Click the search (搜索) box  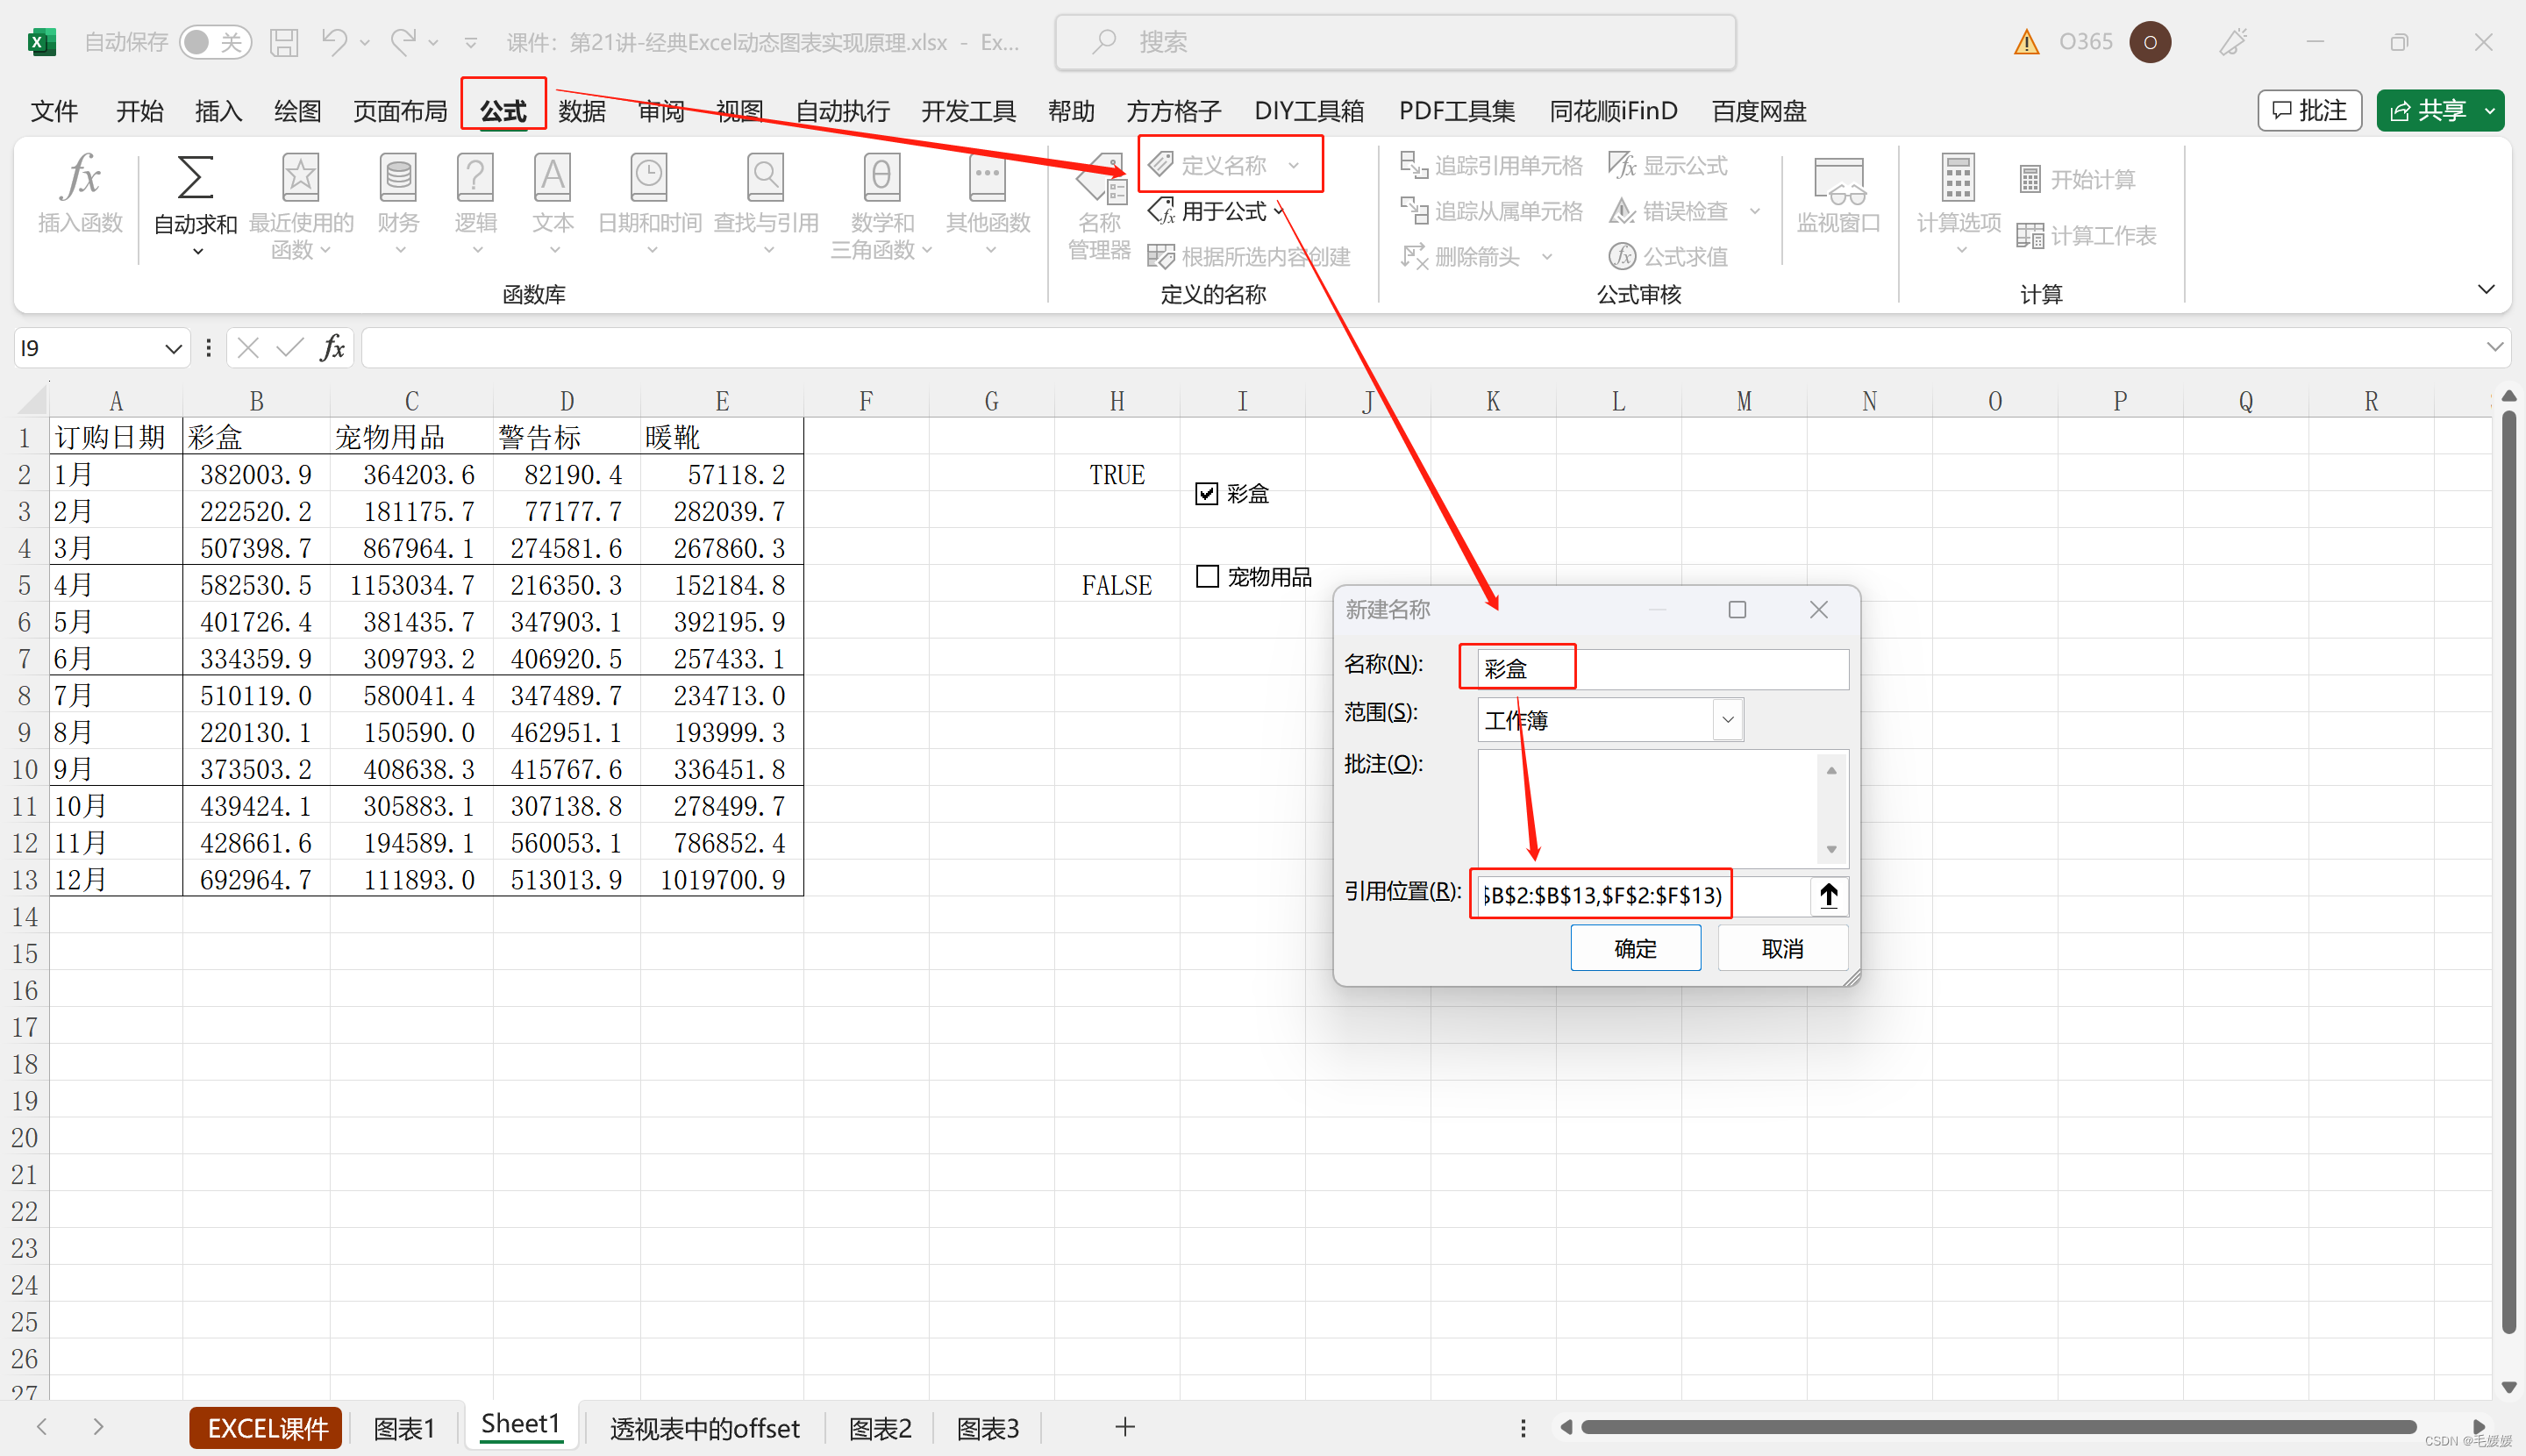click(x=1395, y=42)
